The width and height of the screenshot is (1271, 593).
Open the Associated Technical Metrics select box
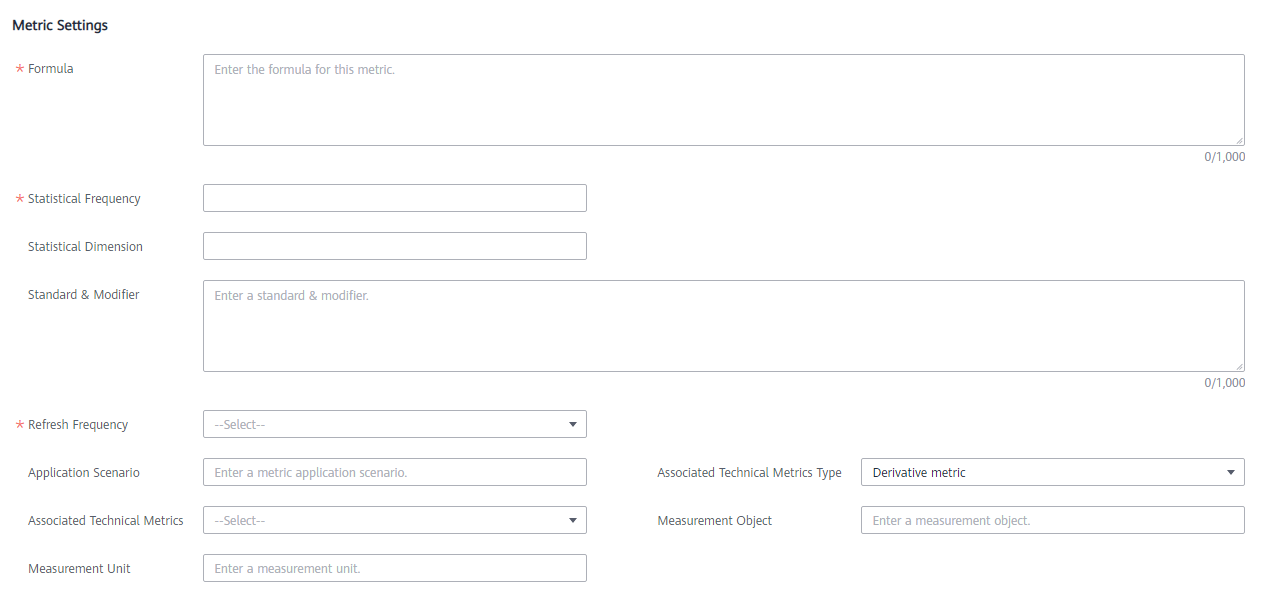395,520
